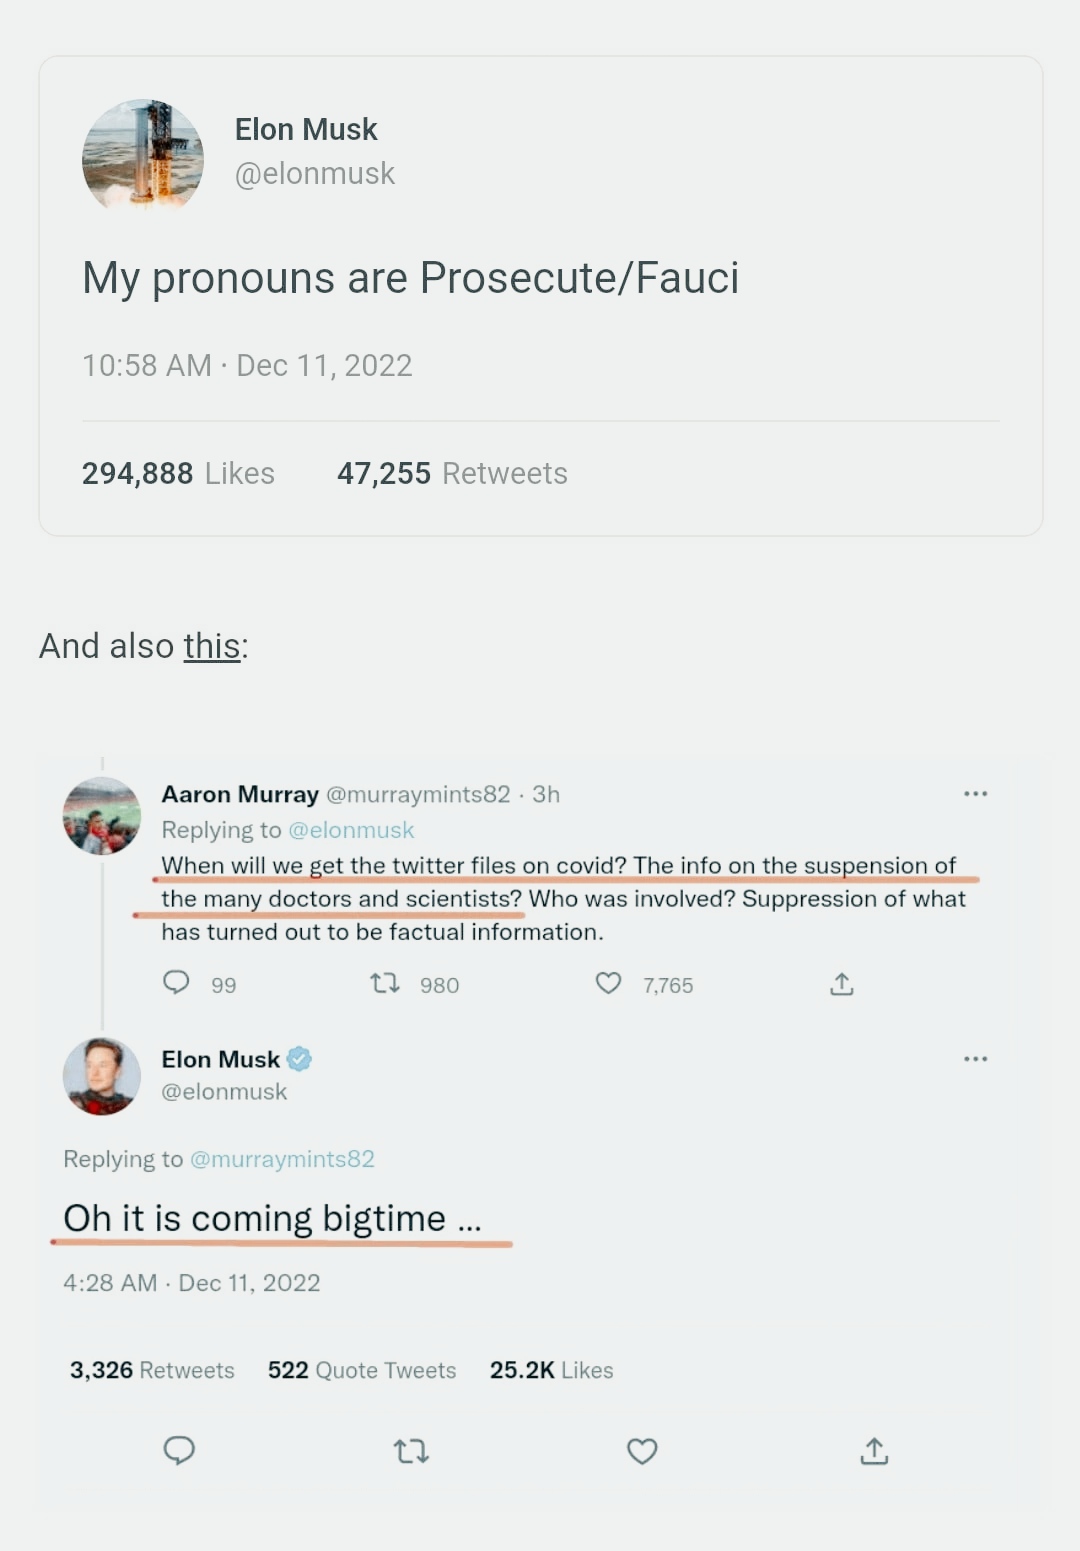Share Aaron Murray's tweet via share icon

point(842,985)
